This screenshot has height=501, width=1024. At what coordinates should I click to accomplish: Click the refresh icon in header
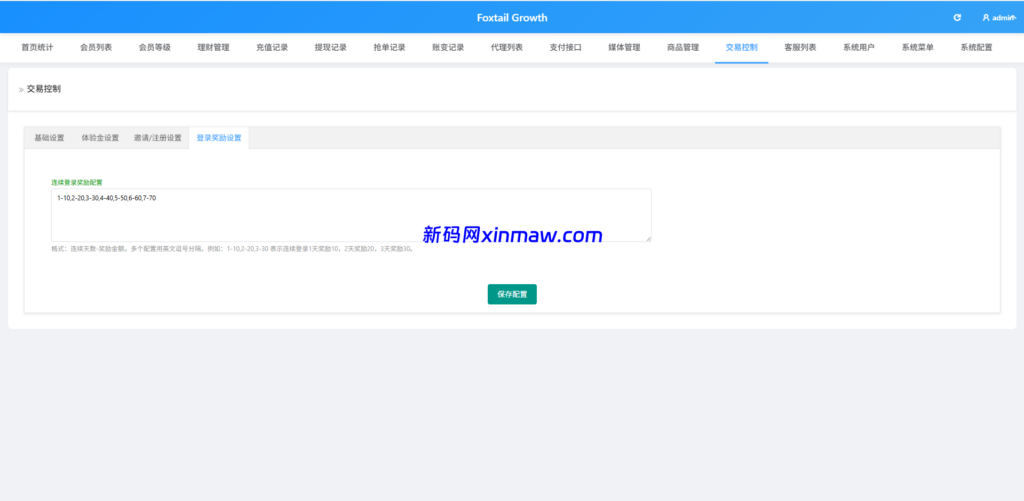tap(957, 18)
